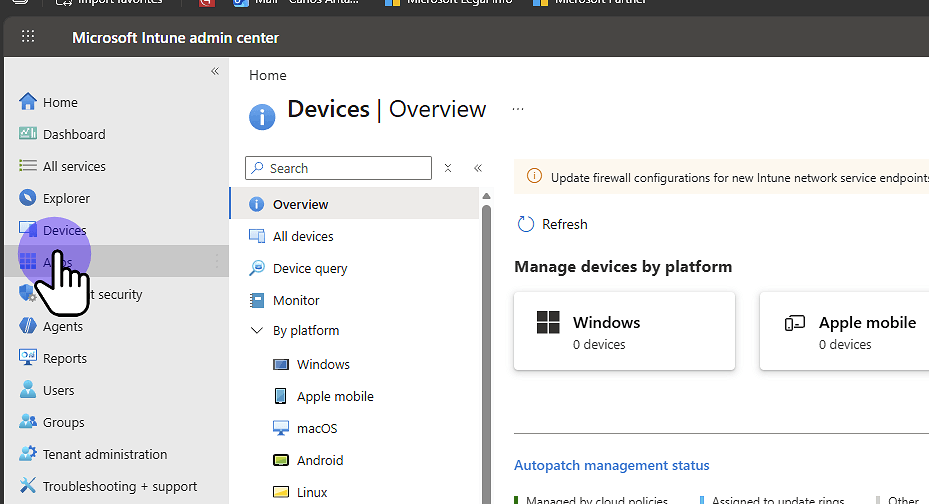This screenshot has width=929, height=504.
Task: Click the Windows platform icon in menu
Action: (x=281, y=364)
